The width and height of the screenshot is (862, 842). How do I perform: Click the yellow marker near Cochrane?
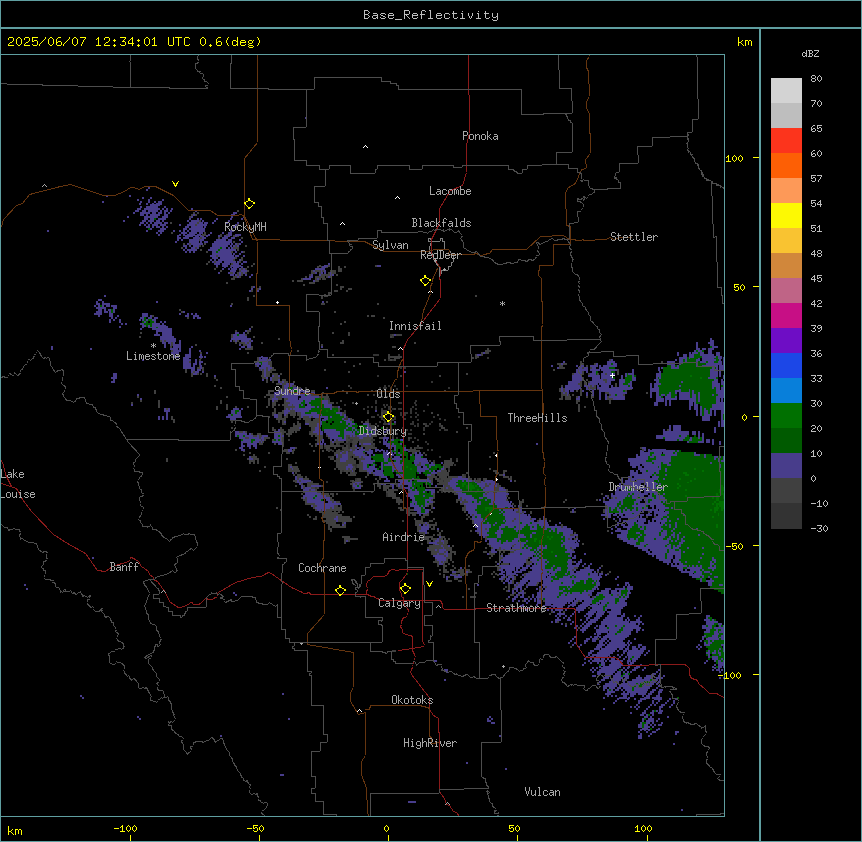pos(340,590)
